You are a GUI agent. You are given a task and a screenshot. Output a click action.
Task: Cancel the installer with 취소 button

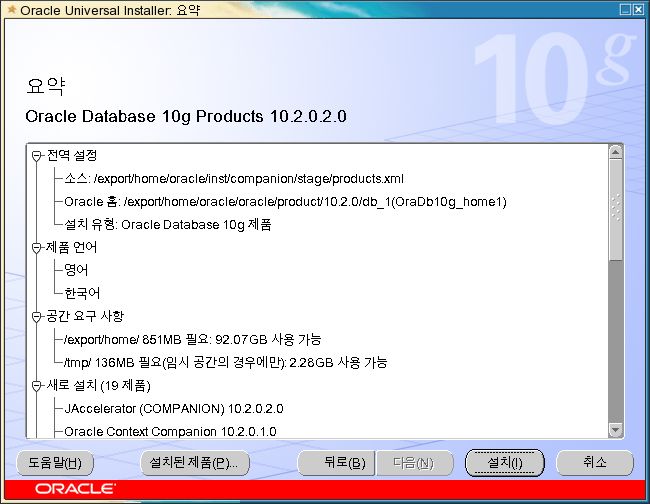595,463
